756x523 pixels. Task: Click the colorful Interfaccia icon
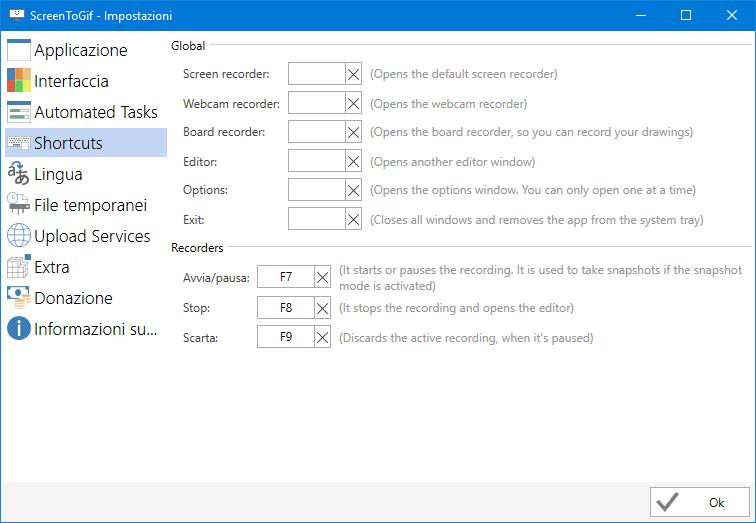point(19,80)
